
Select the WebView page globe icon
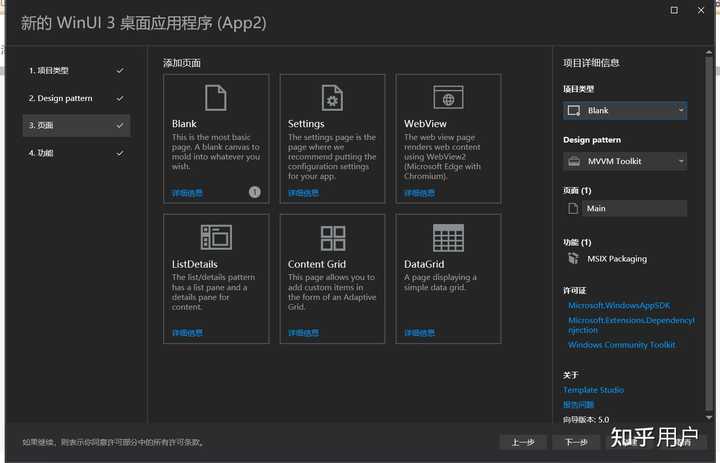(447, 97)
